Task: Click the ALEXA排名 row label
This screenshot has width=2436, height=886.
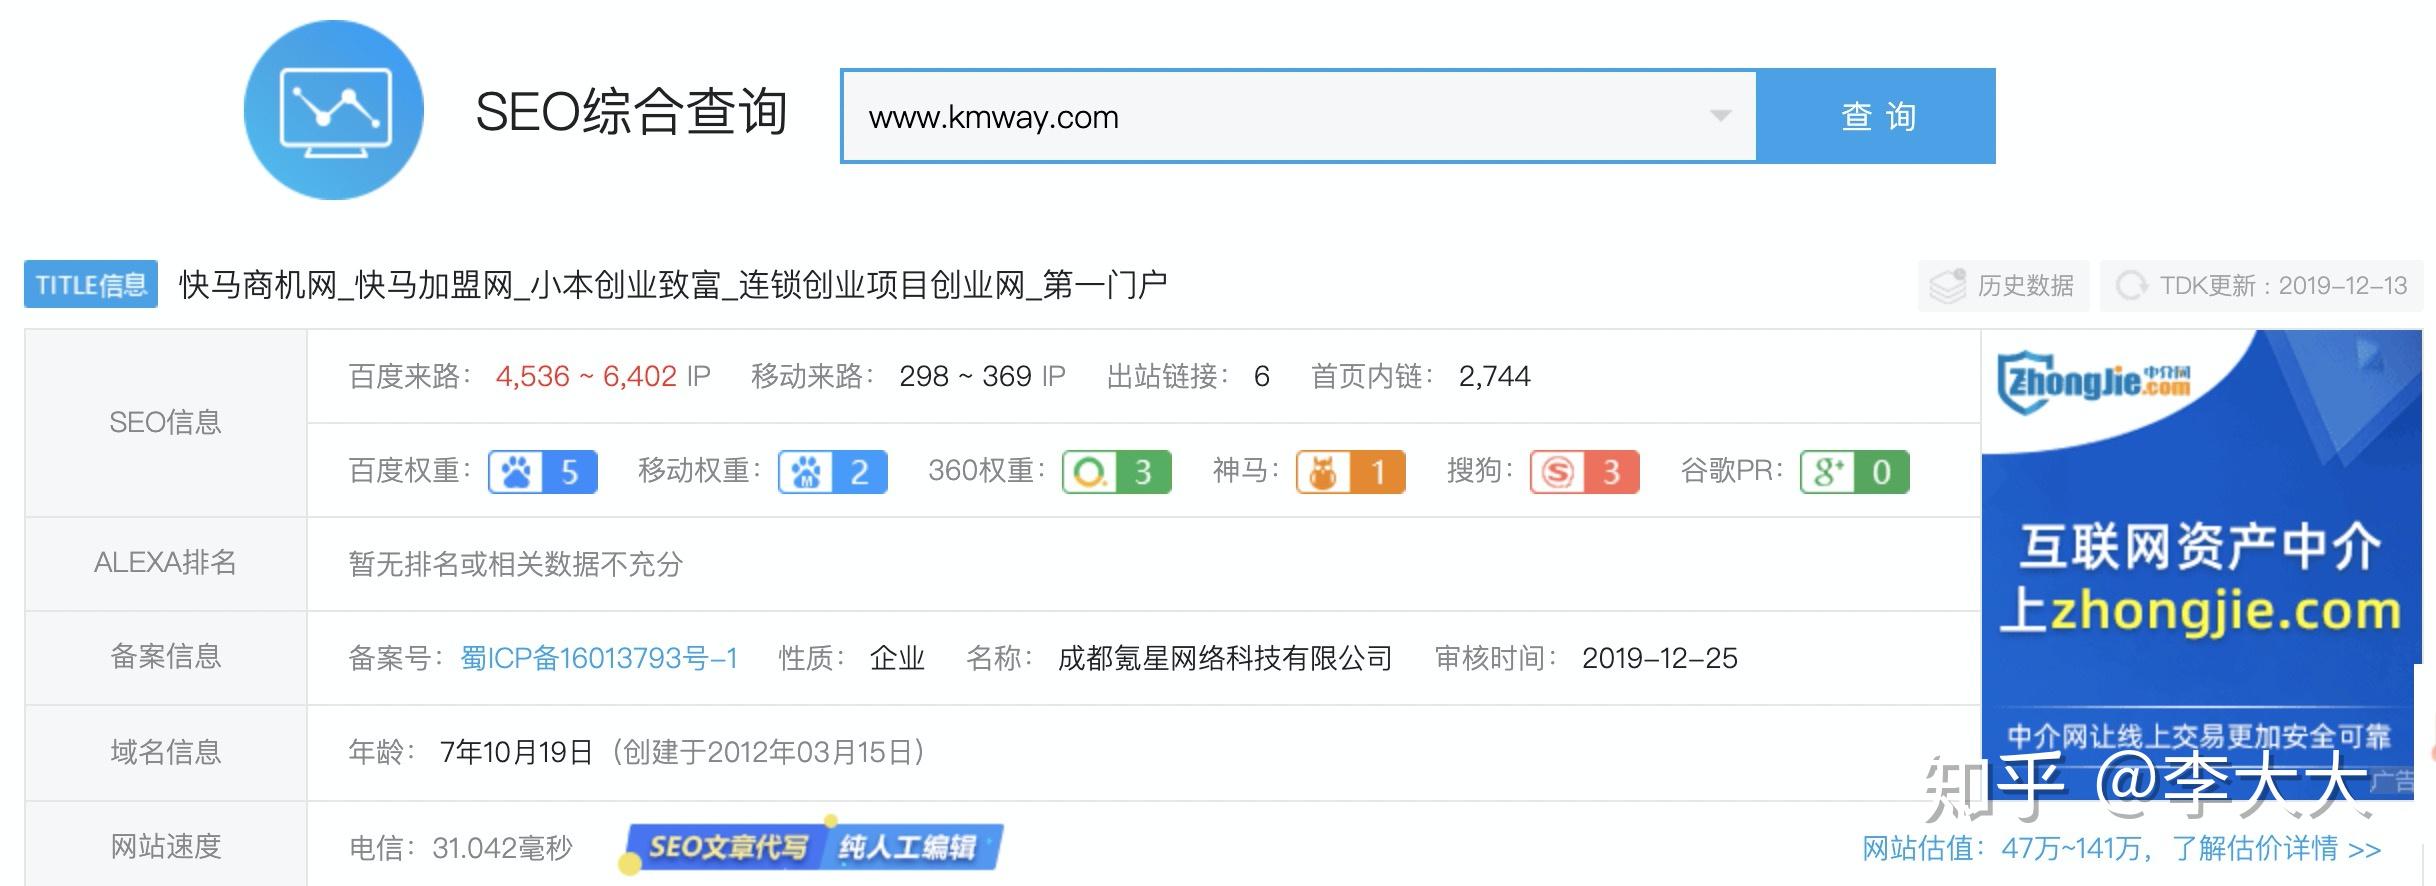Action: click(165, 563)
